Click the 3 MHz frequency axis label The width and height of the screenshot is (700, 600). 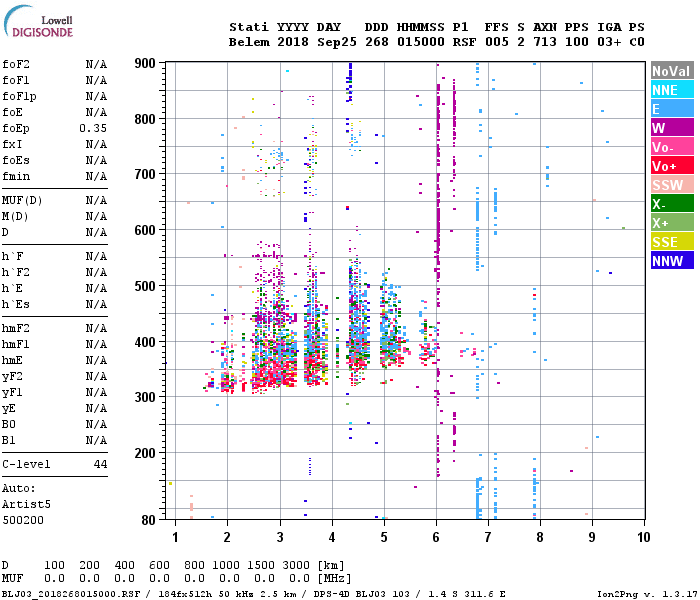280,537
